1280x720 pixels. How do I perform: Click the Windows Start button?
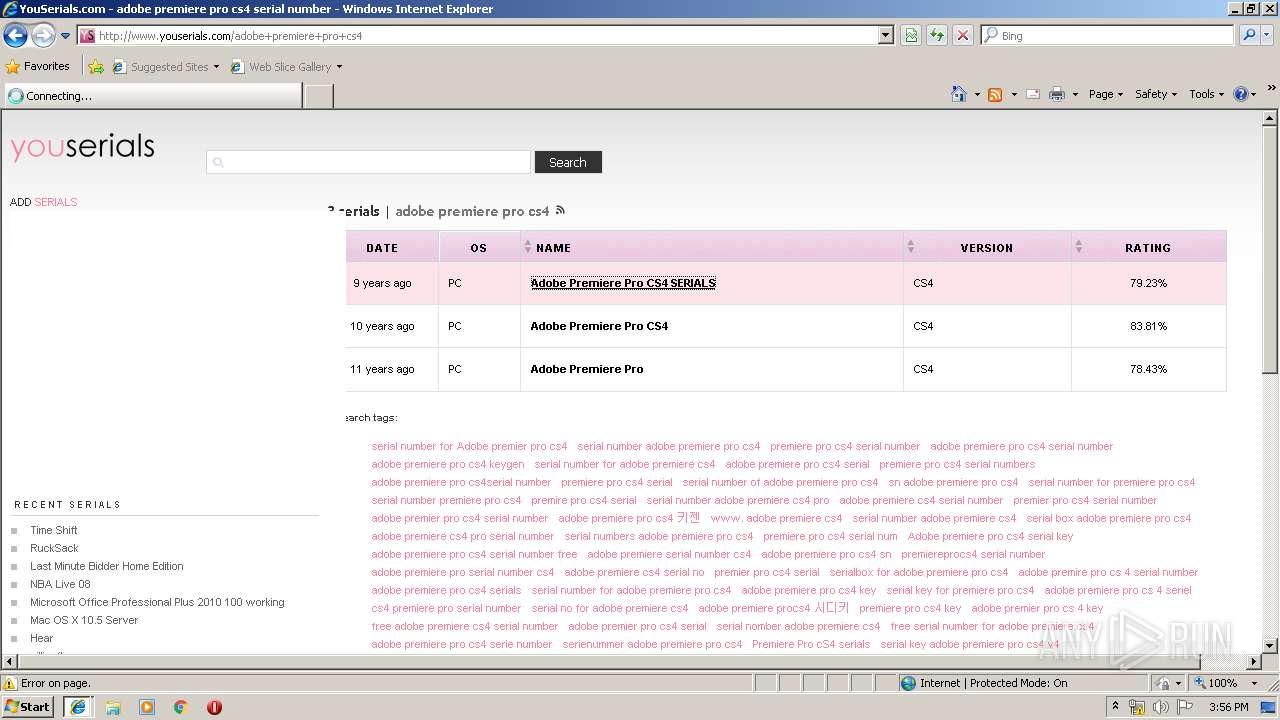click(x=28, y=706)
